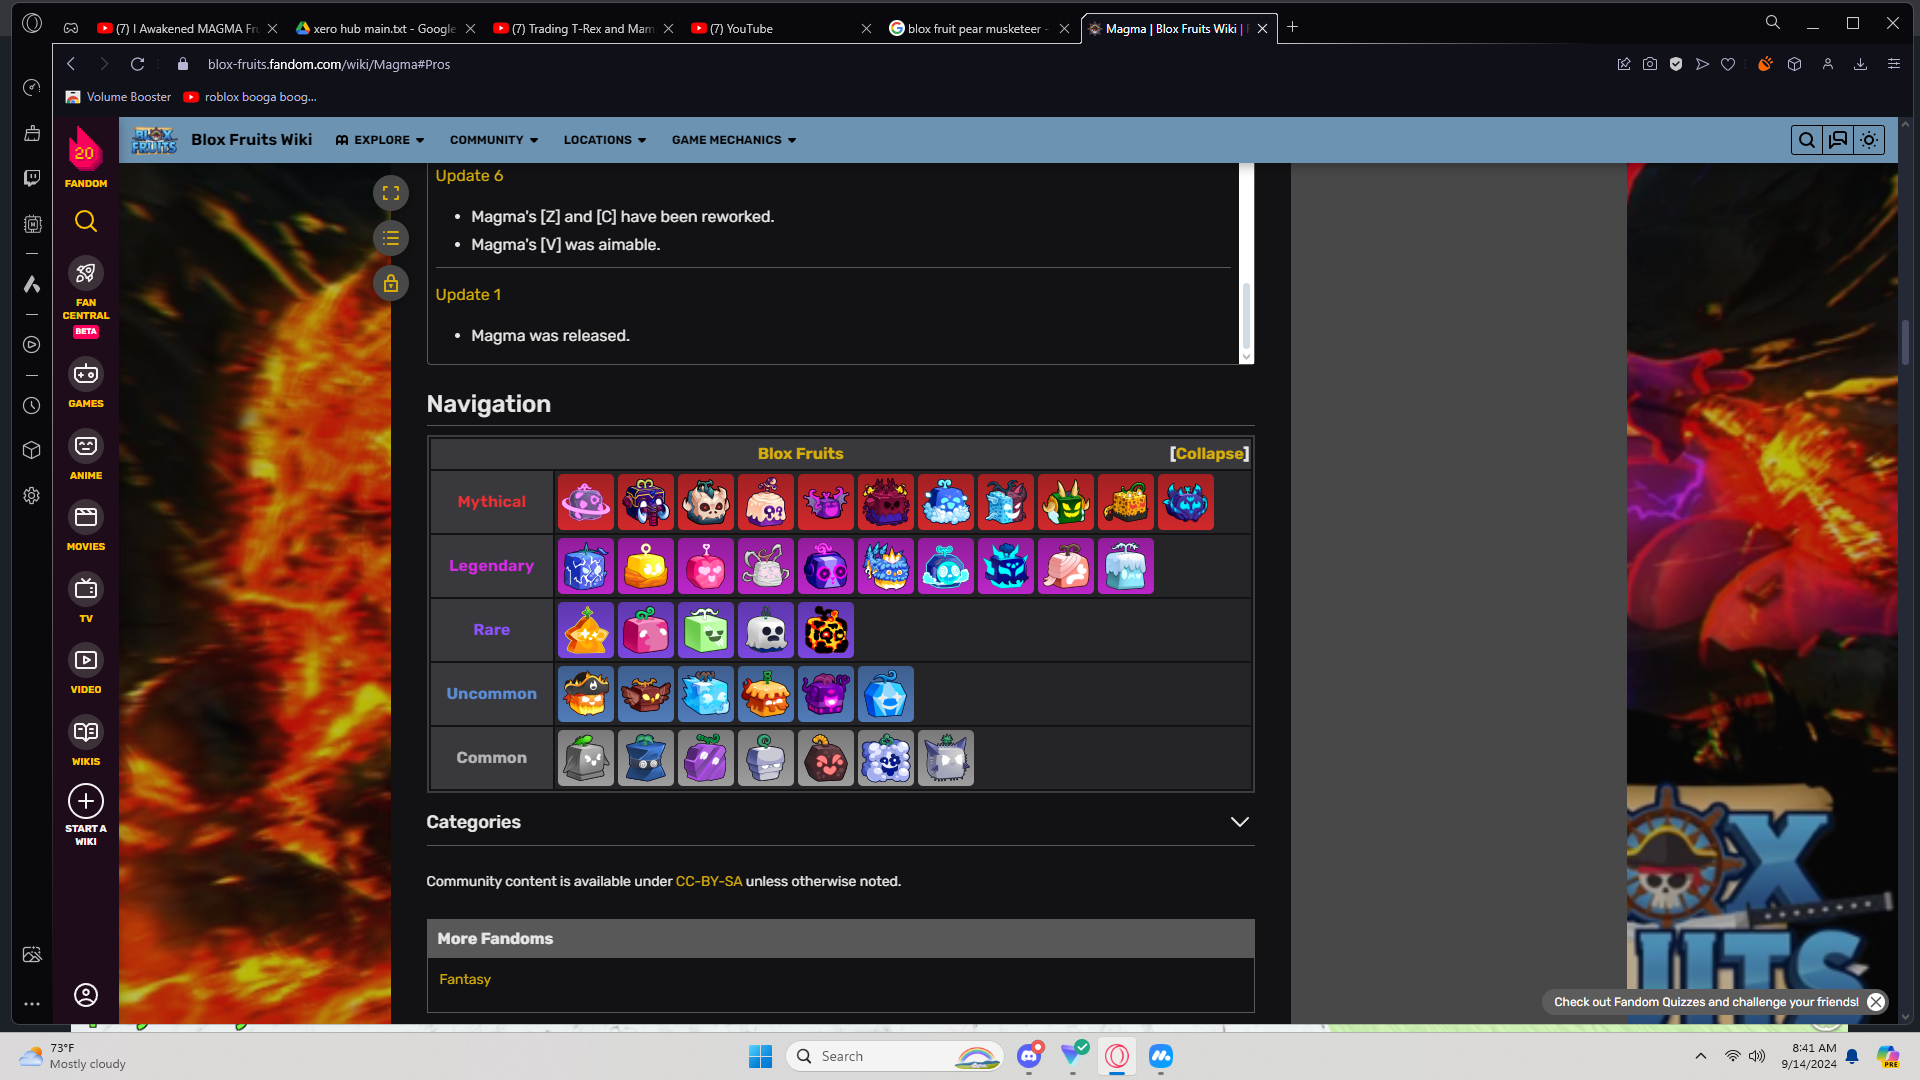
Task: Open the green cube fruit in Rare row
Action: pos(706,630)
